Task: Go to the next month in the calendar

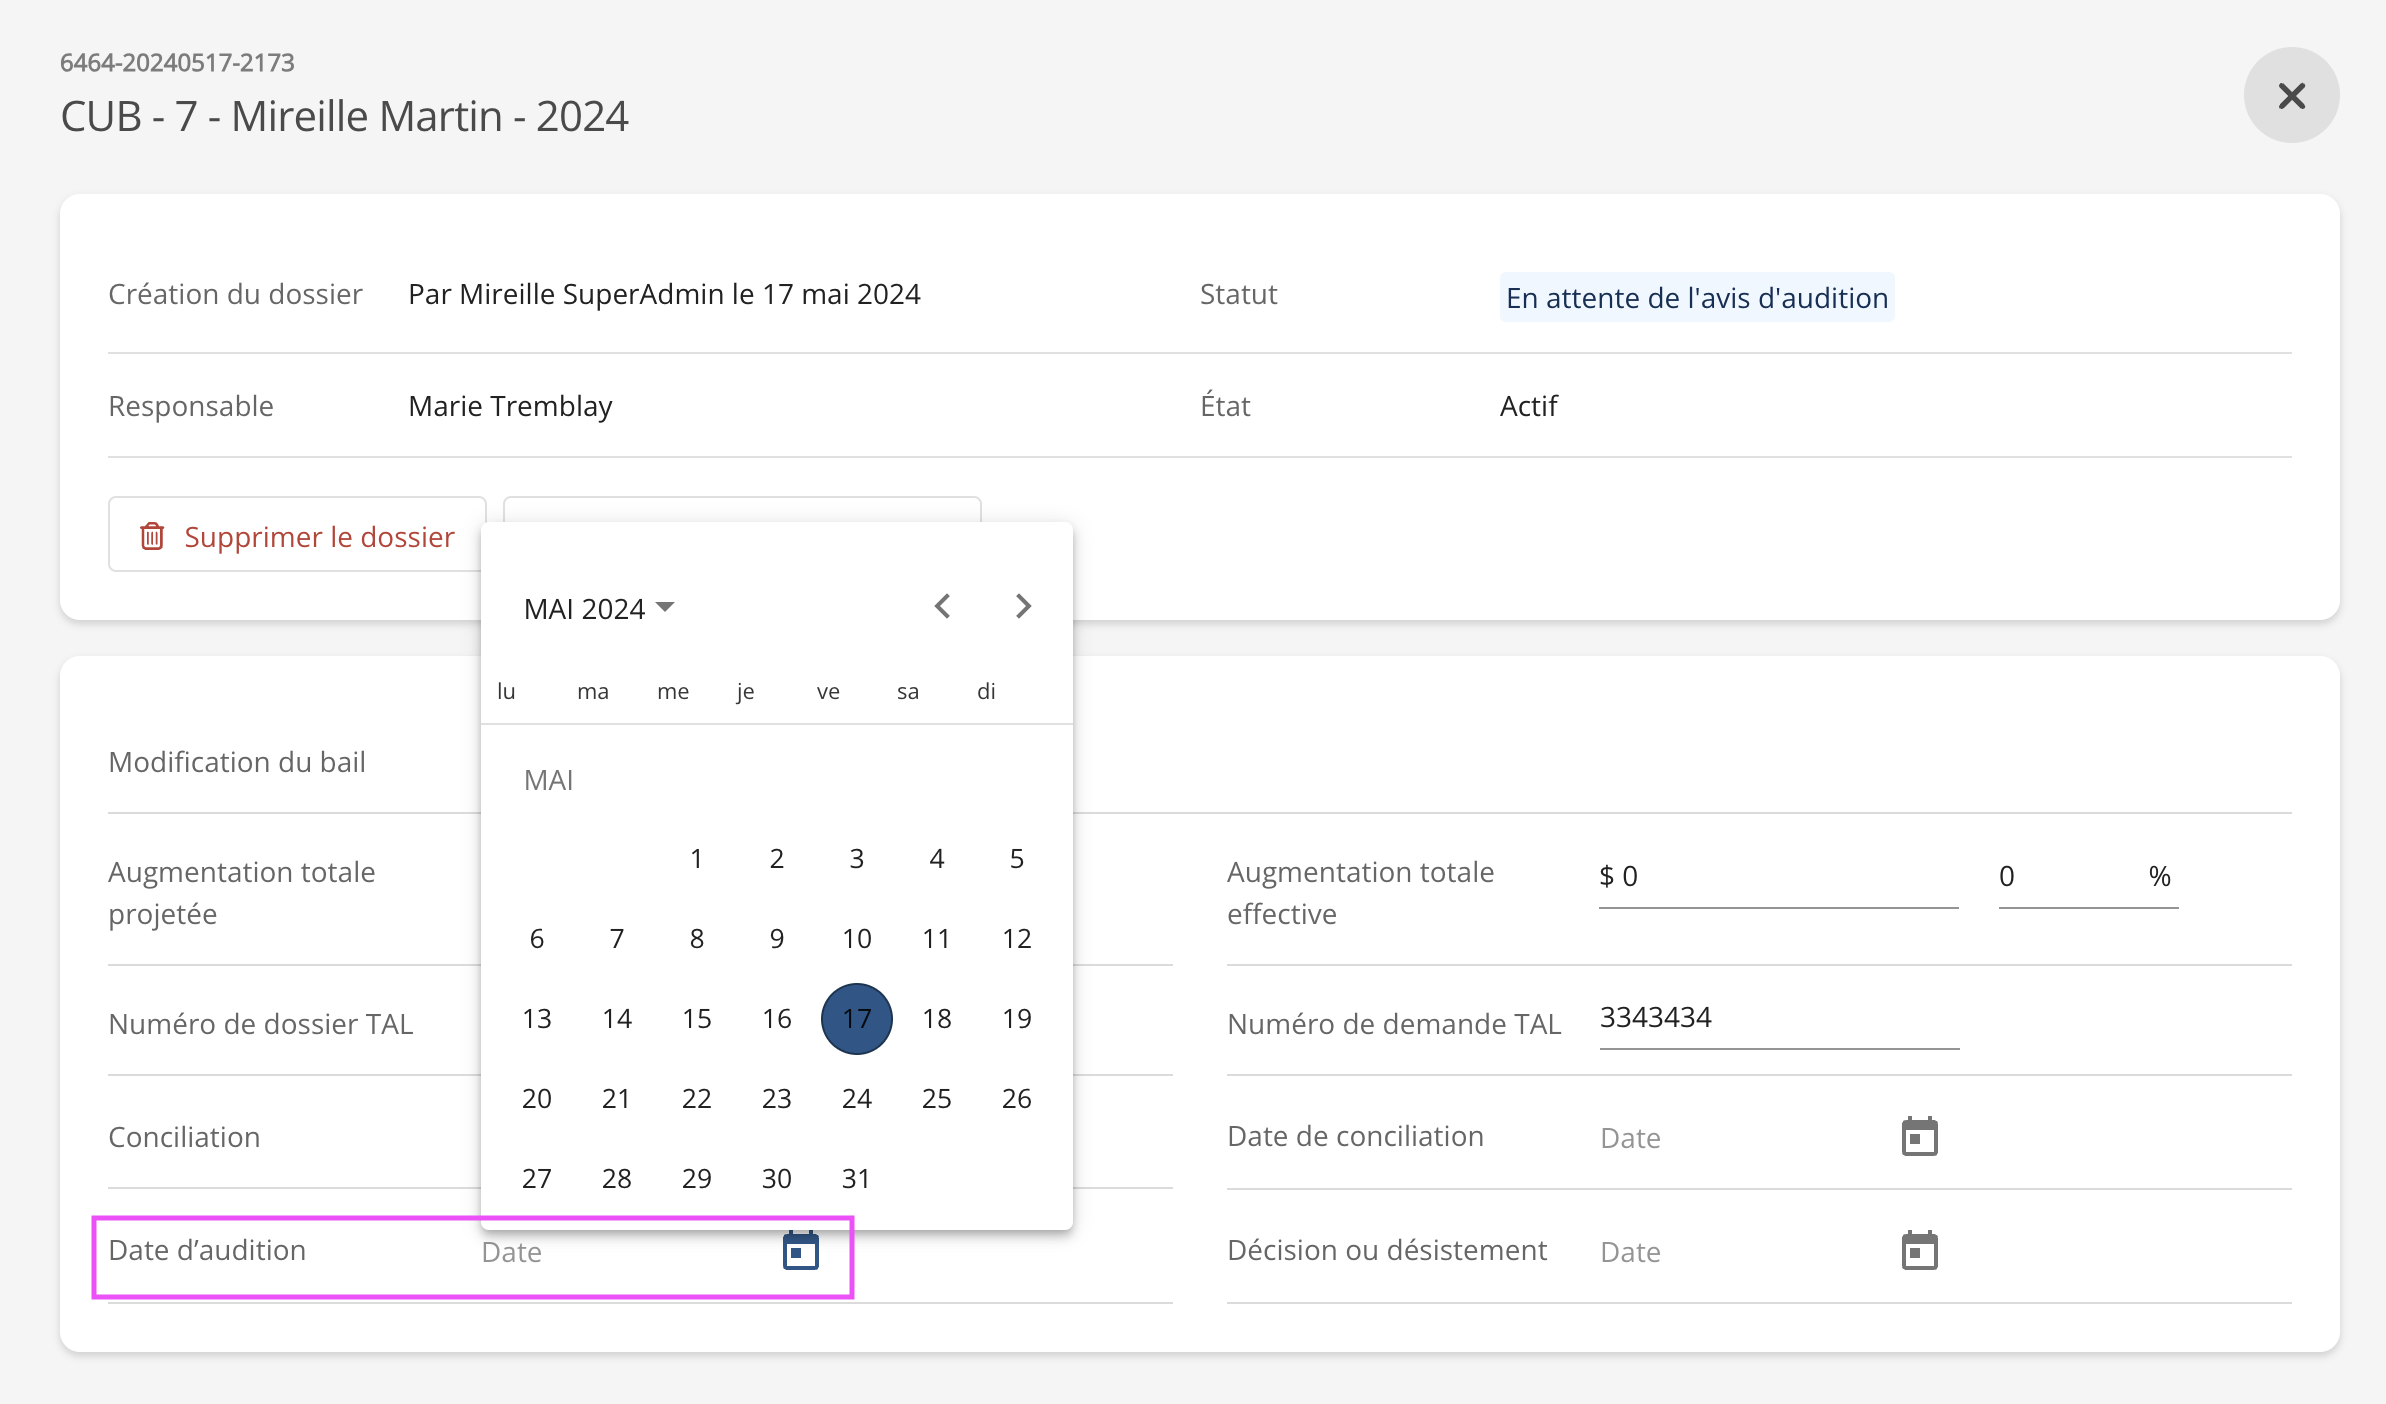Action: tap(1022, 607)
